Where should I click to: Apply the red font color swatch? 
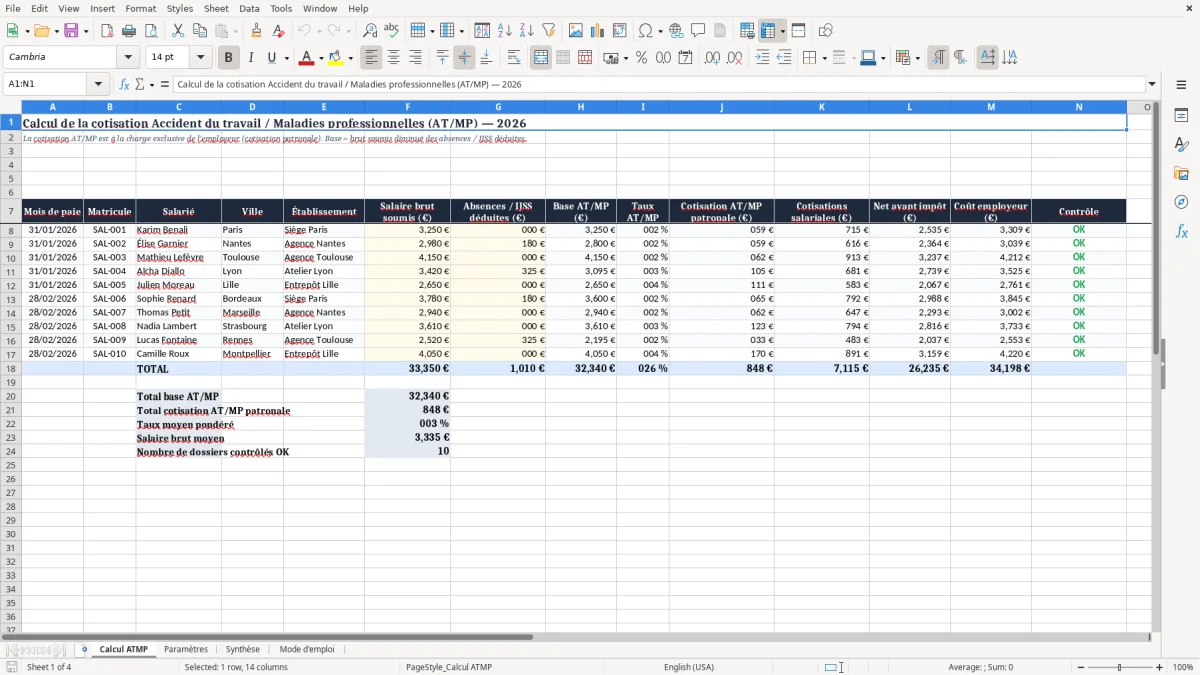point(308,58)
